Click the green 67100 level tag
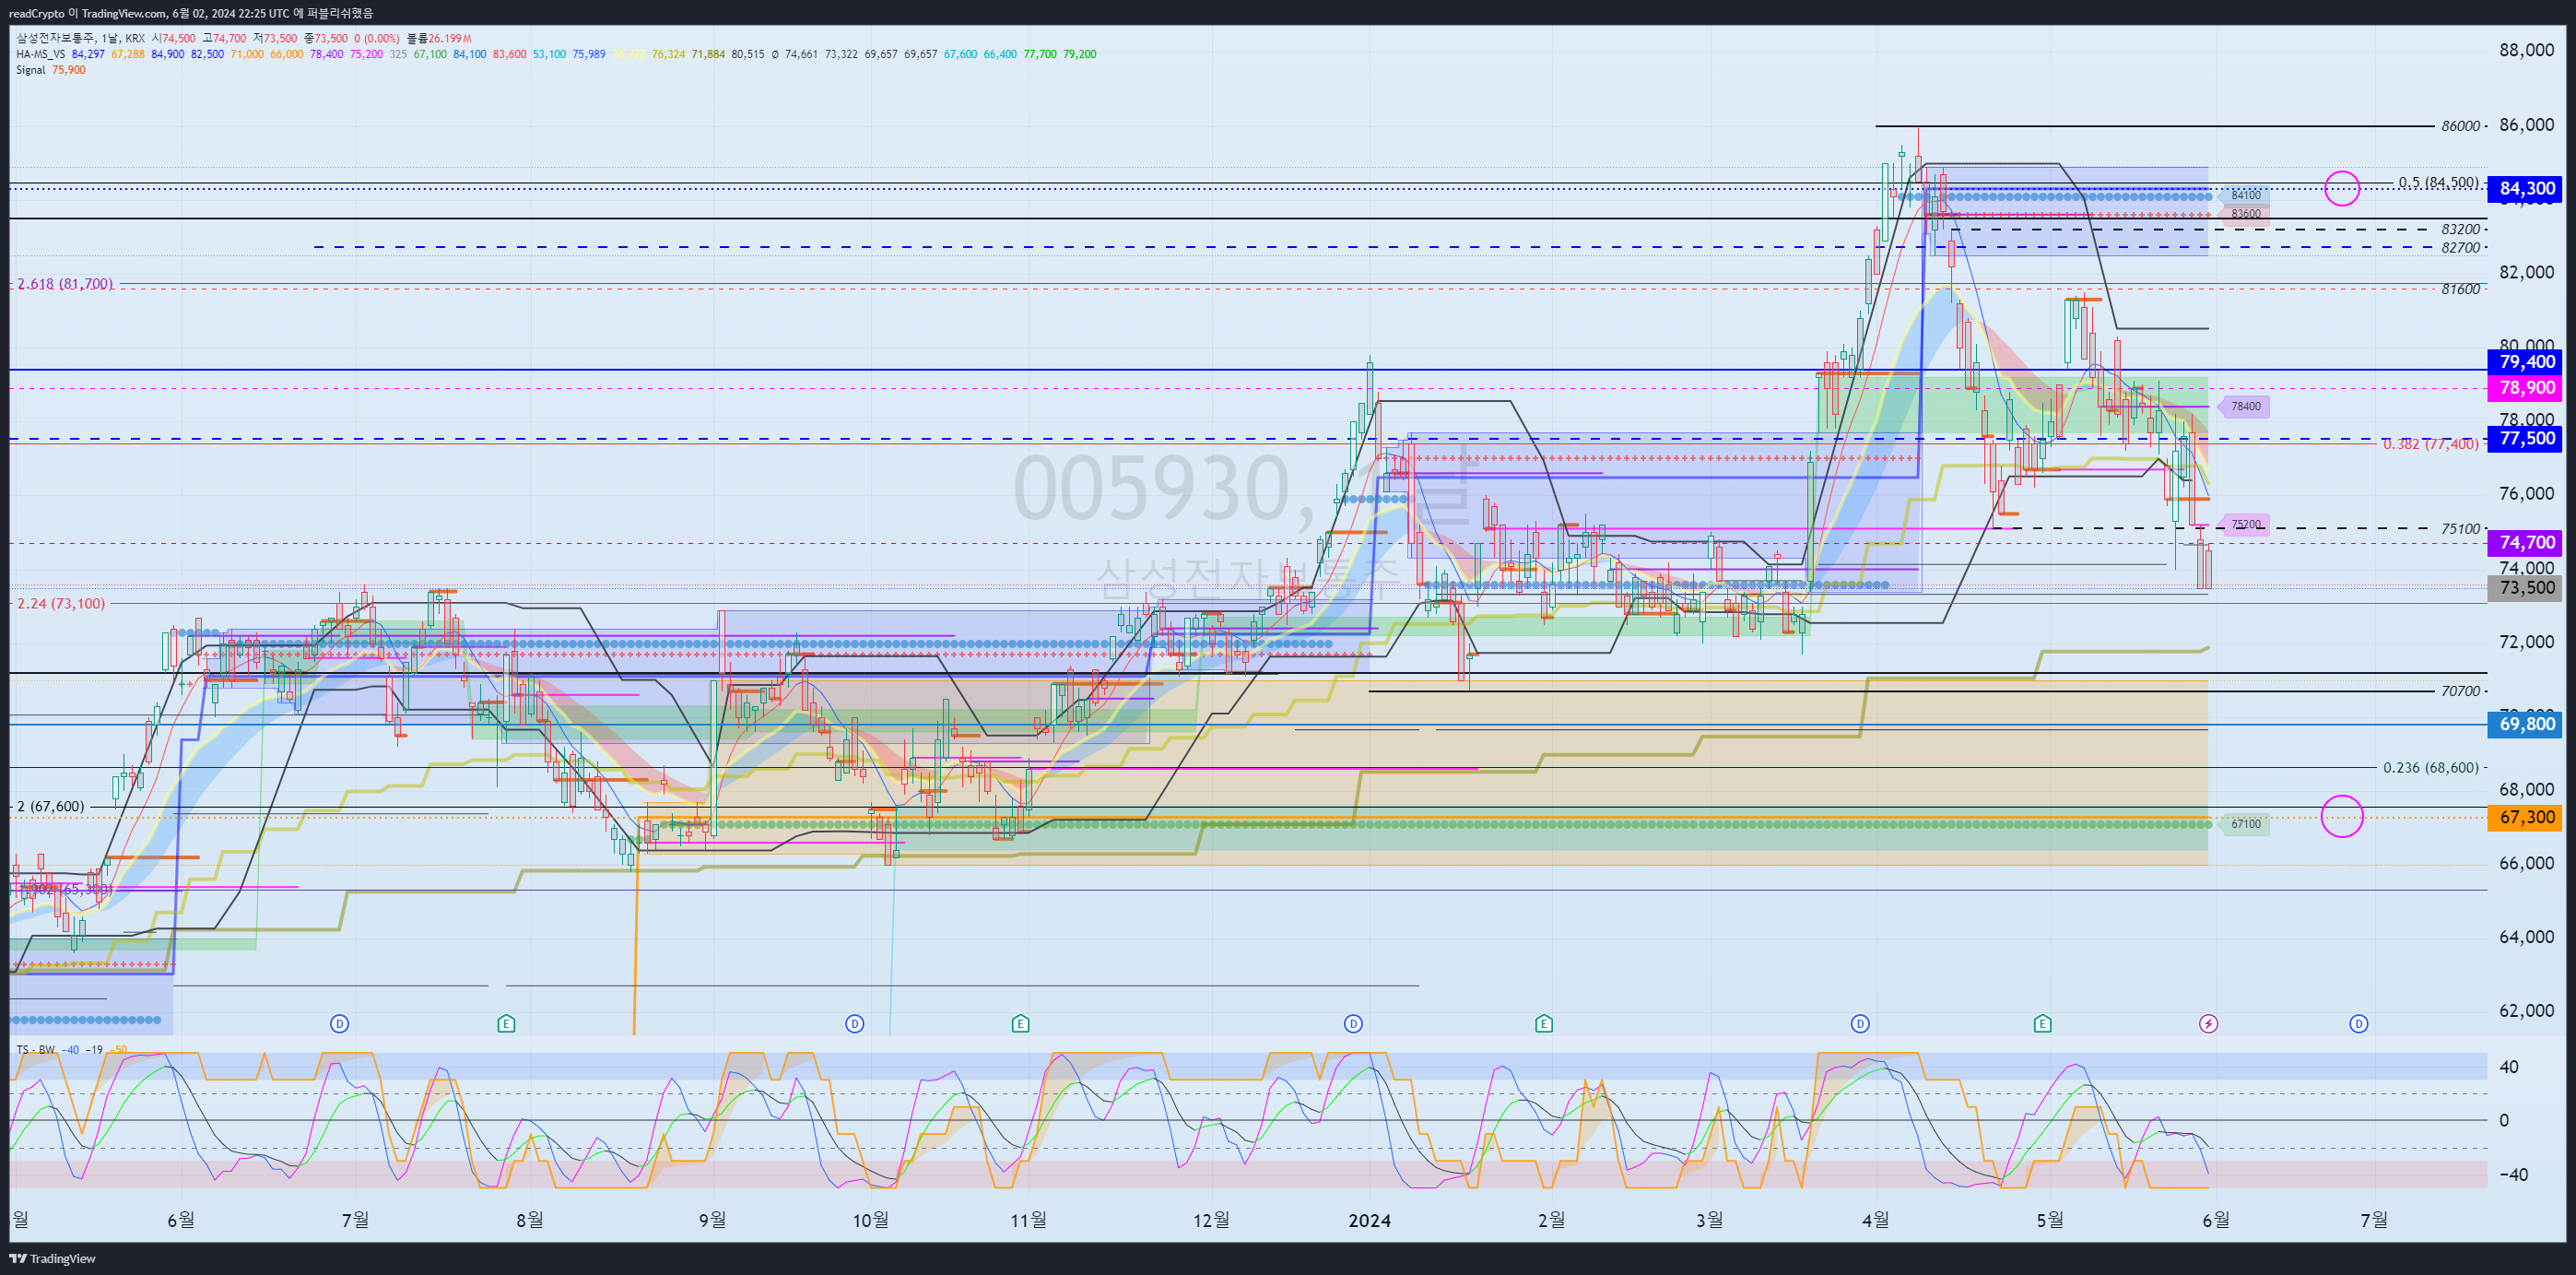This screenshot has width=2576, height=1275. [x=2244, y=824]
